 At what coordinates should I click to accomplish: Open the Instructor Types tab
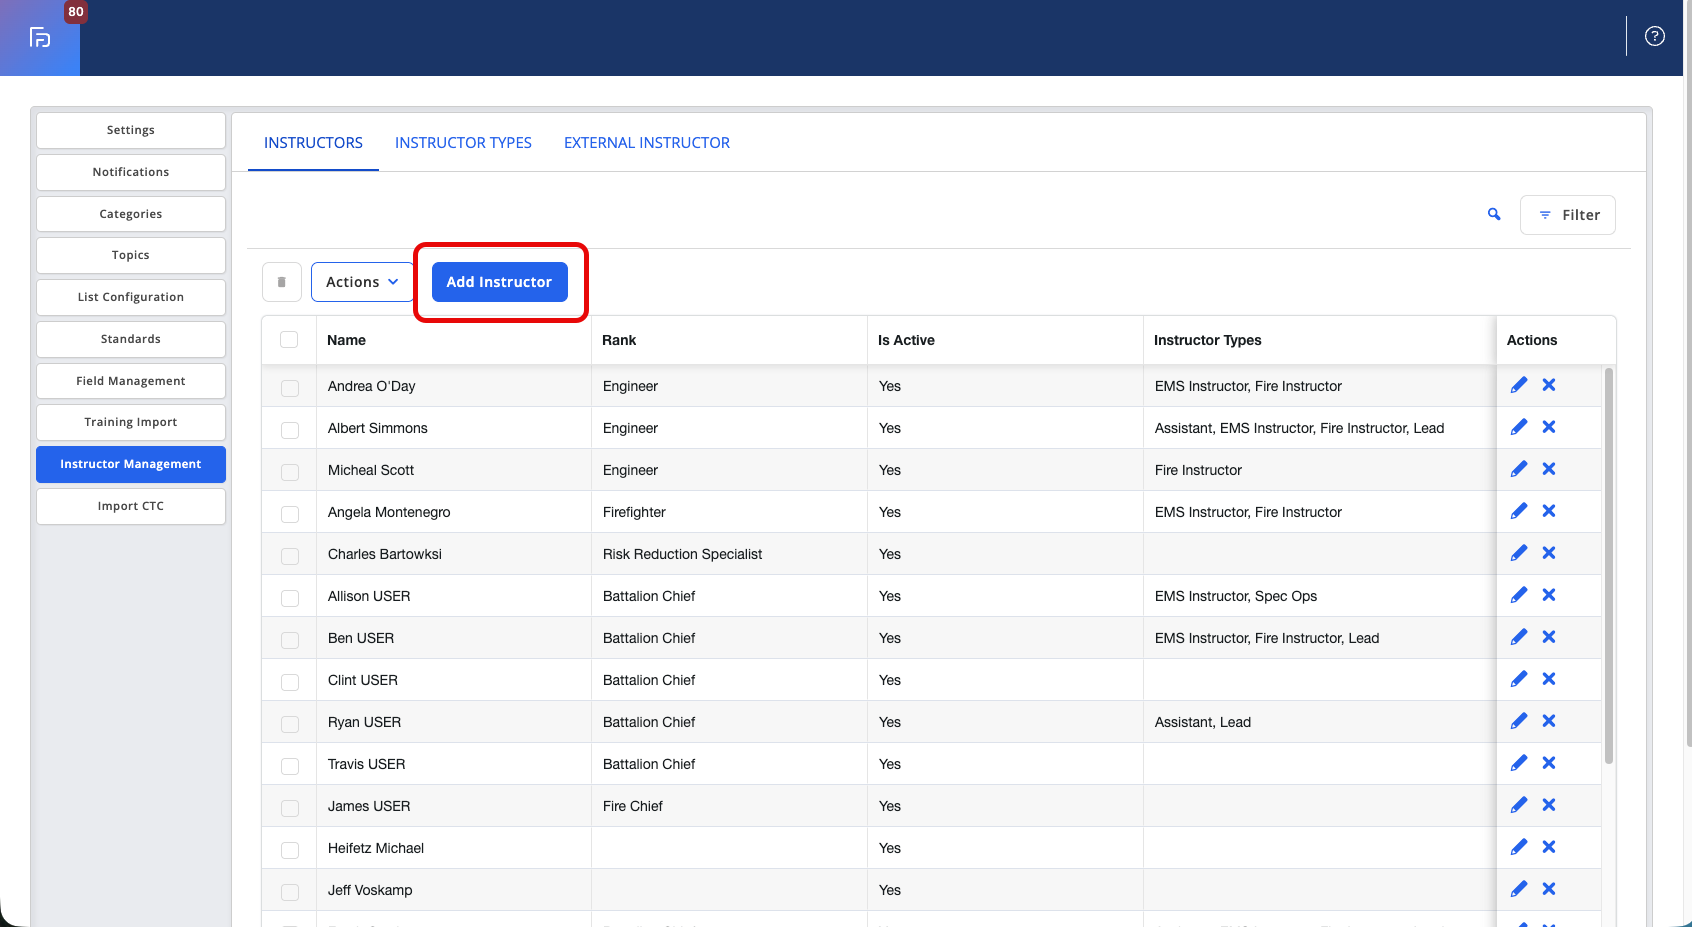463,143
